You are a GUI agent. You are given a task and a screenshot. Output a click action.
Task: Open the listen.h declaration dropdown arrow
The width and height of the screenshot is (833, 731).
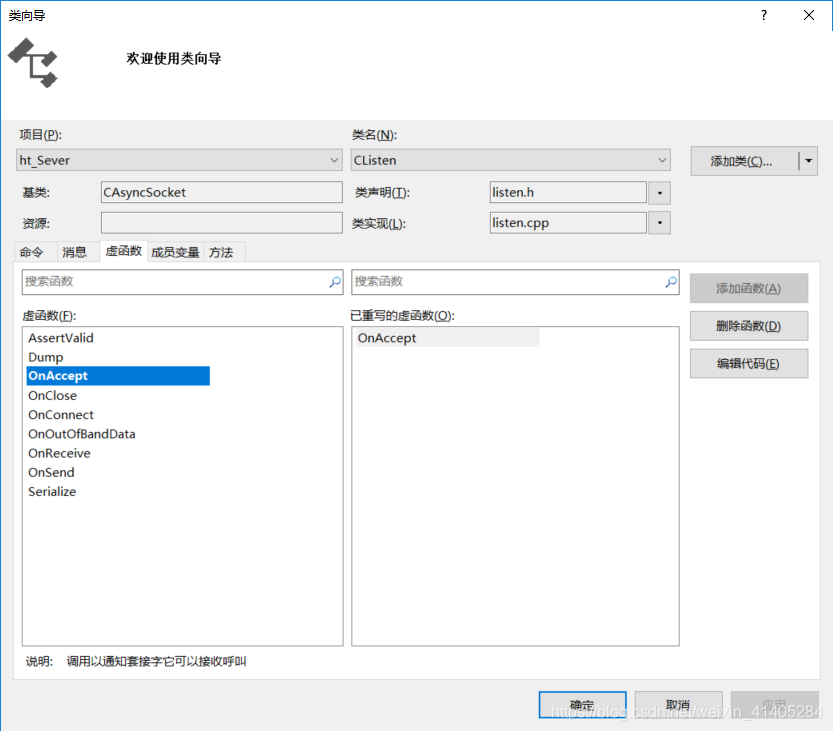659,192
